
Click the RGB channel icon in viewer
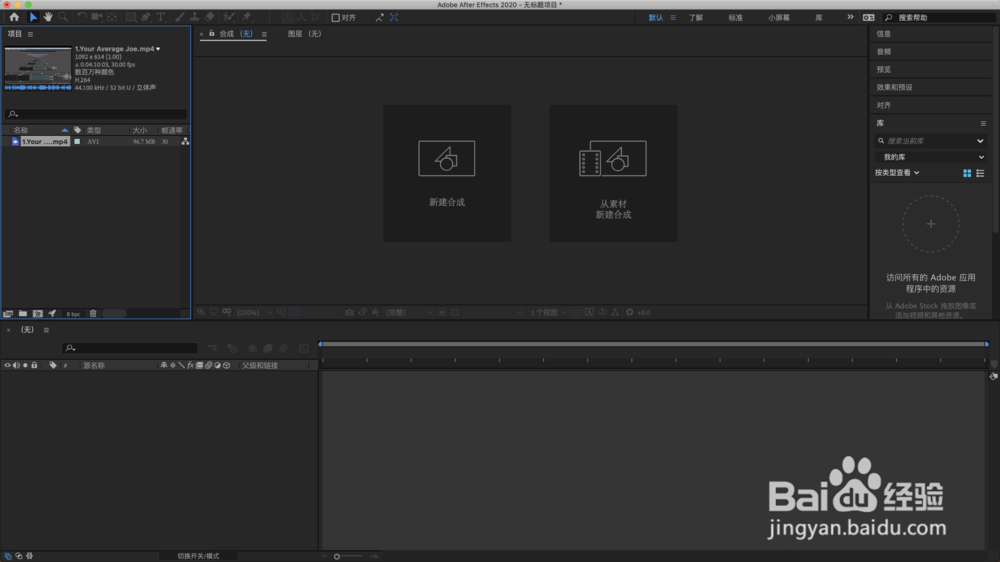pos(376,313)
